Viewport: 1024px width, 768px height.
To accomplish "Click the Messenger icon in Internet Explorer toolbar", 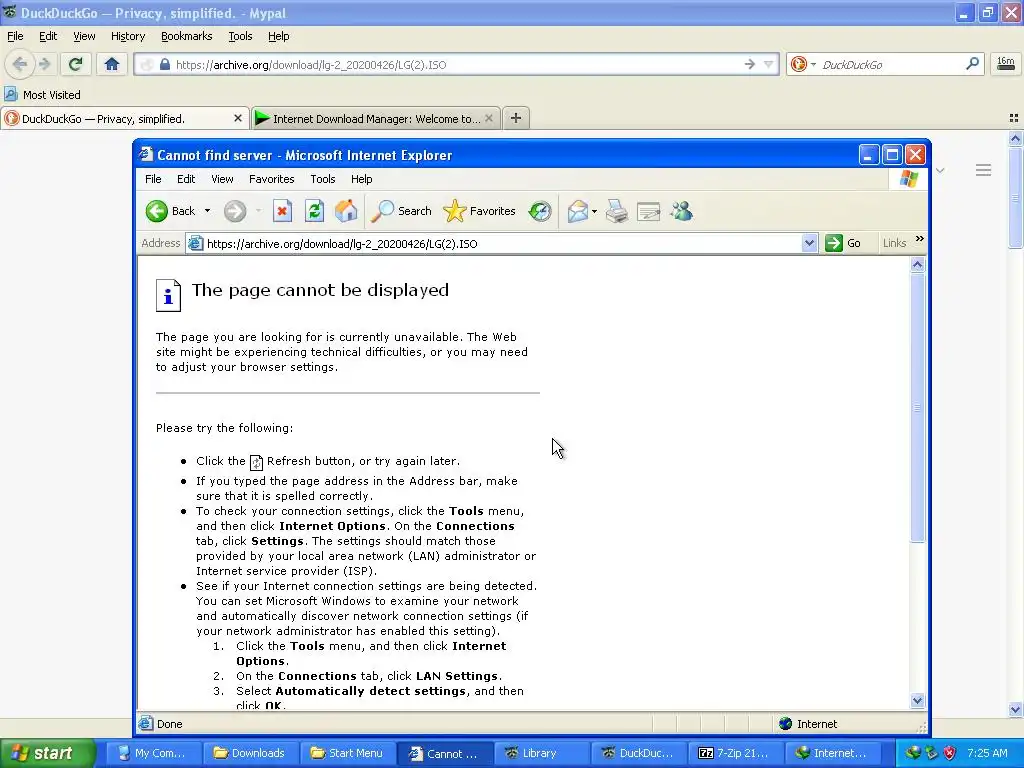I will click(x=681, y=211).
